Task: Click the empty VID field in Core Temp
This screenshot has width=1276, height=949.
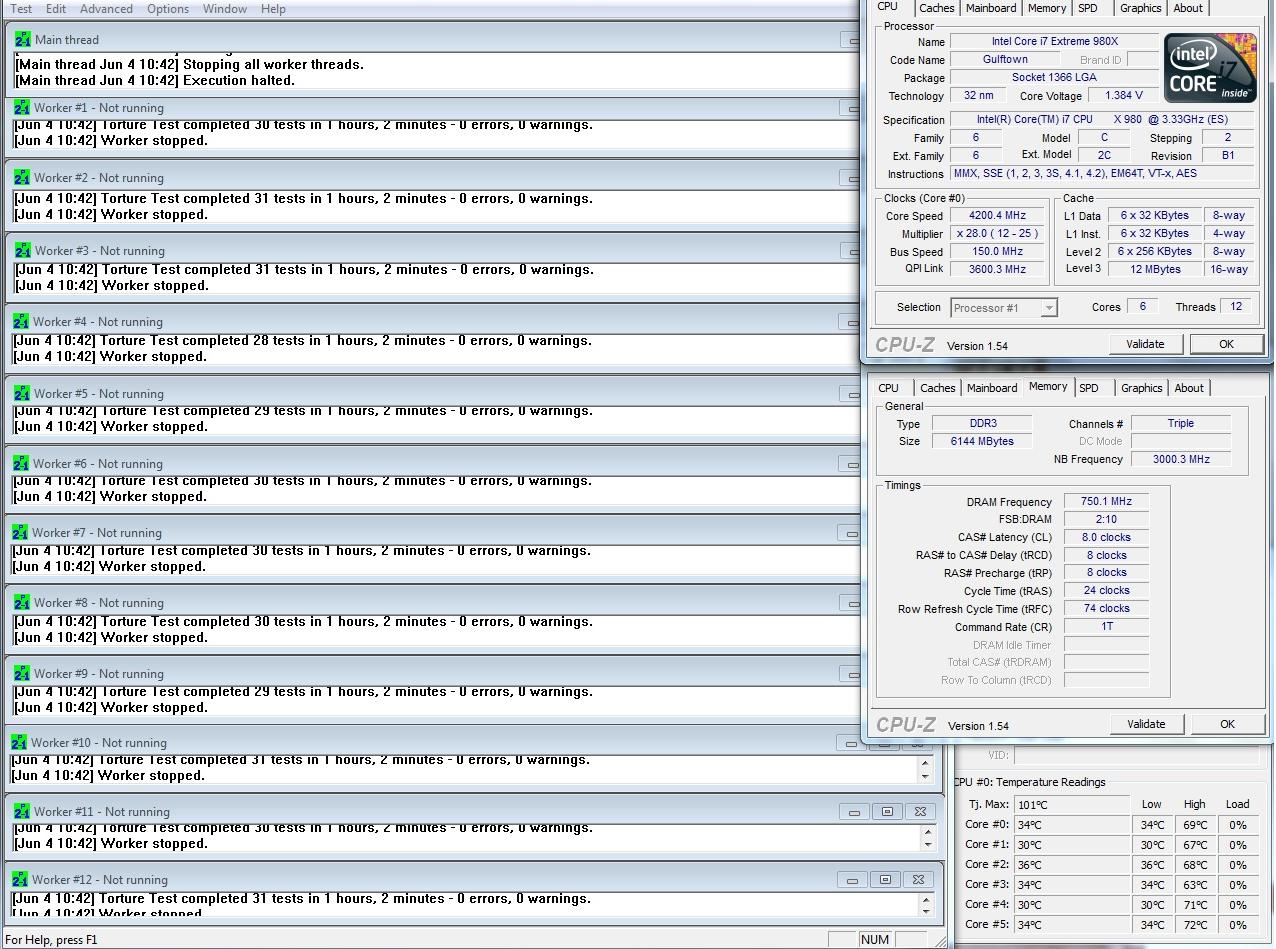Action: 1138,755
